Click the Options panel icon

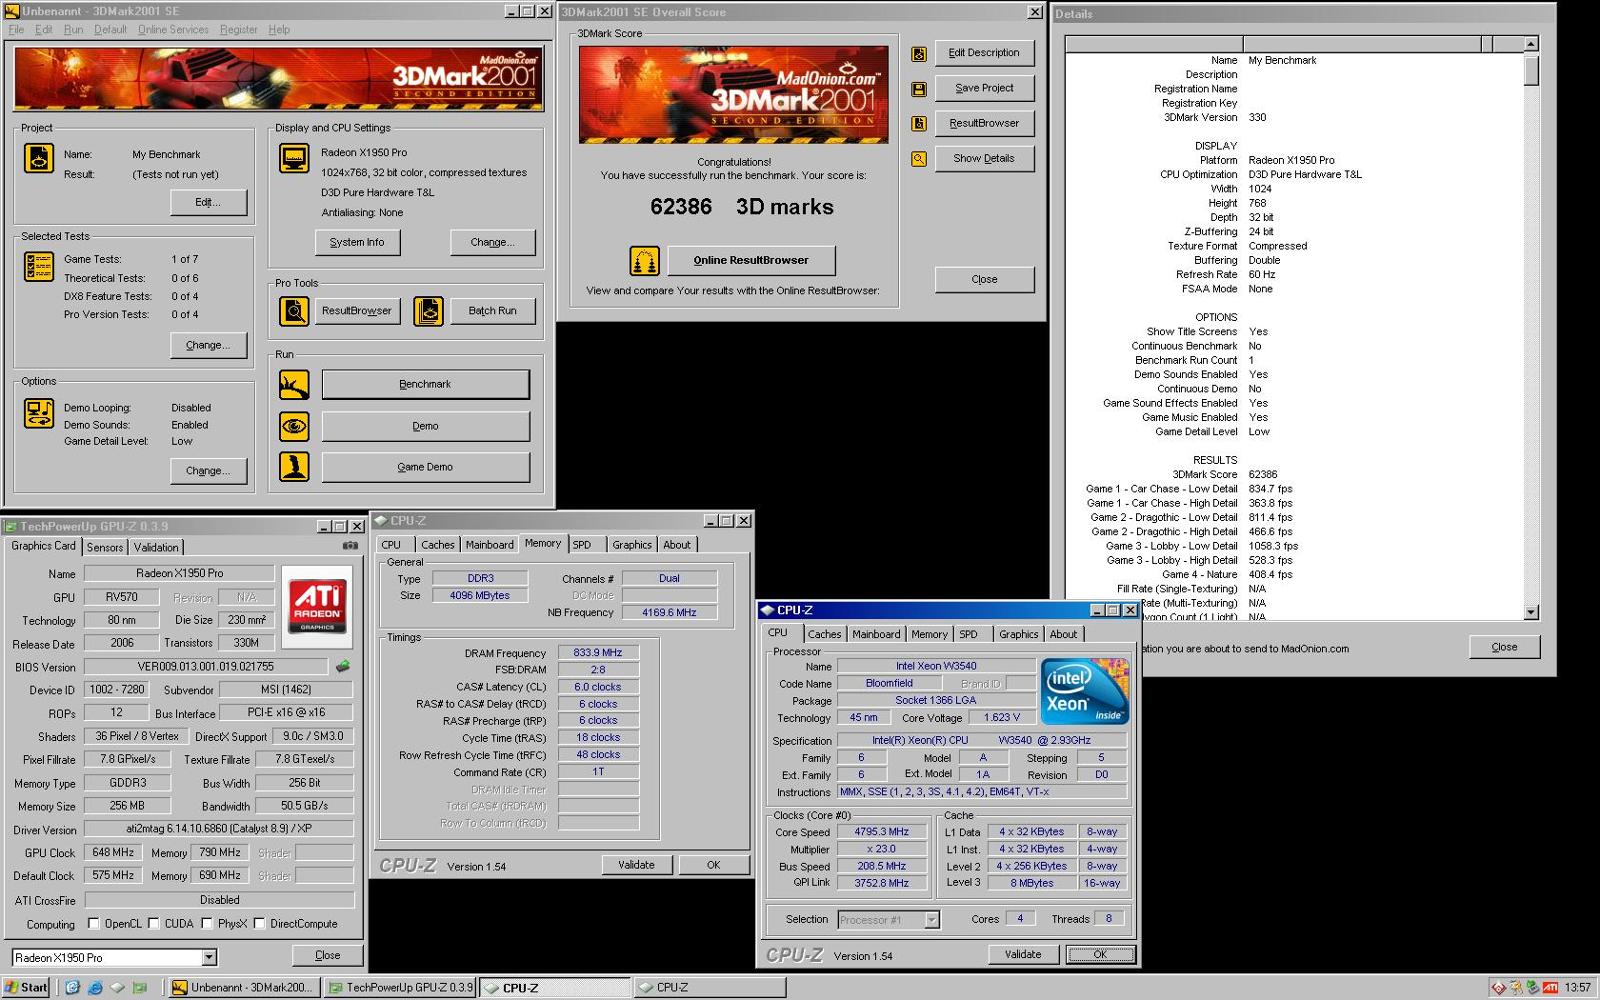tap(39, 413)
